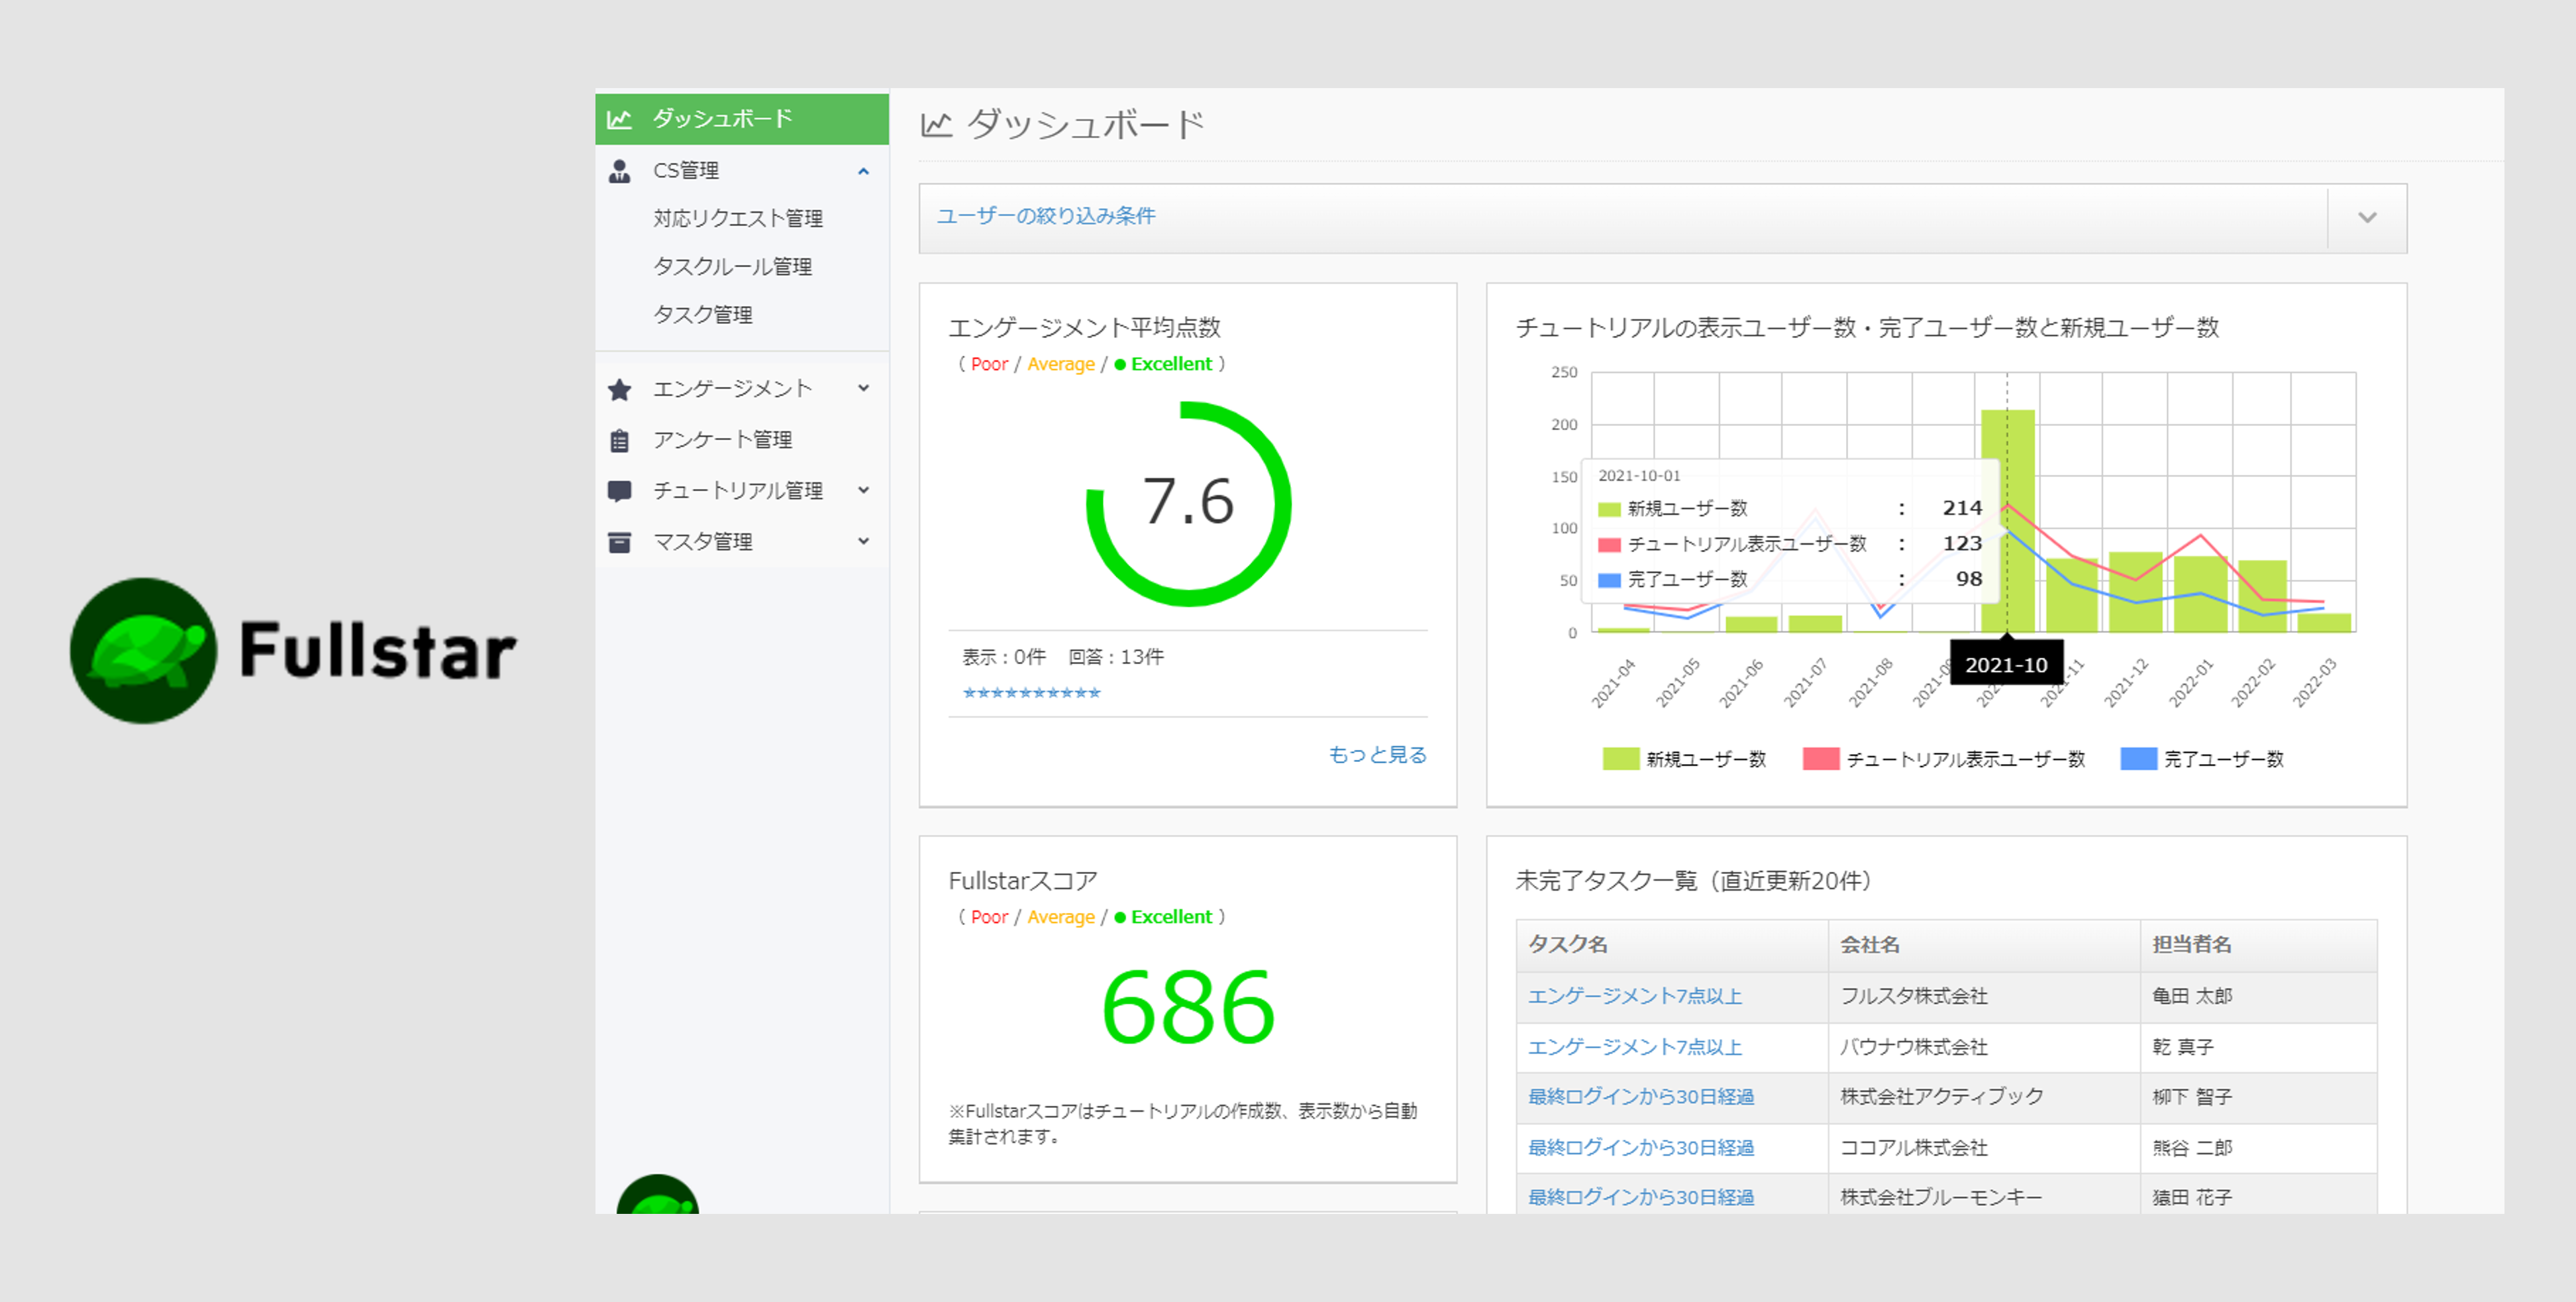Click the アンケート管理 clipboard icon
The image size is (2576, 1302).
619,440
